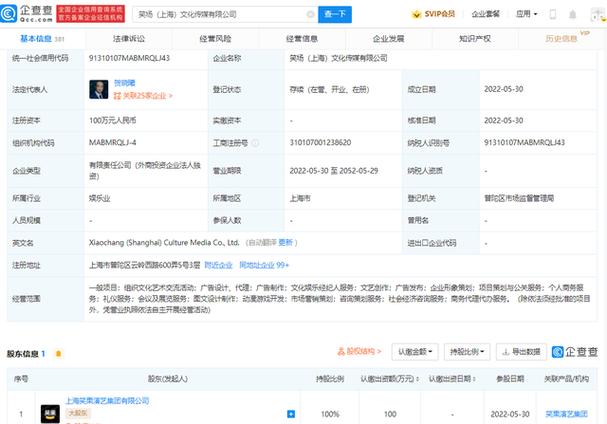Click 更新 next to the English name
This screenshot has width=607, height=424.
(285, 243)
